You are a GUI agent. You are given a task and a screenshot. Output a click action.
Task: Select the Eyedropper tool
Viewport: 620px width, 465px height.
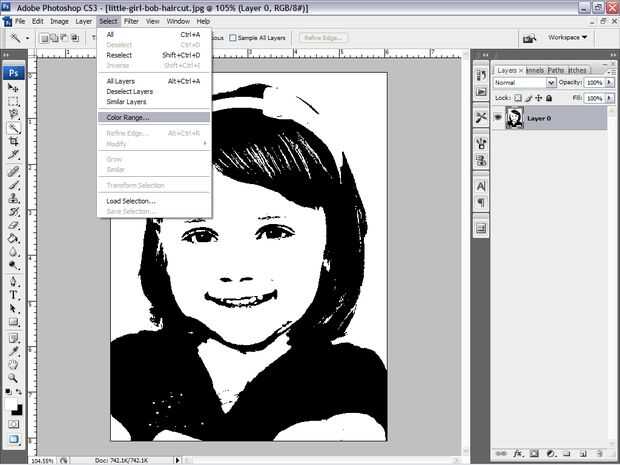(x=13, y=351)
